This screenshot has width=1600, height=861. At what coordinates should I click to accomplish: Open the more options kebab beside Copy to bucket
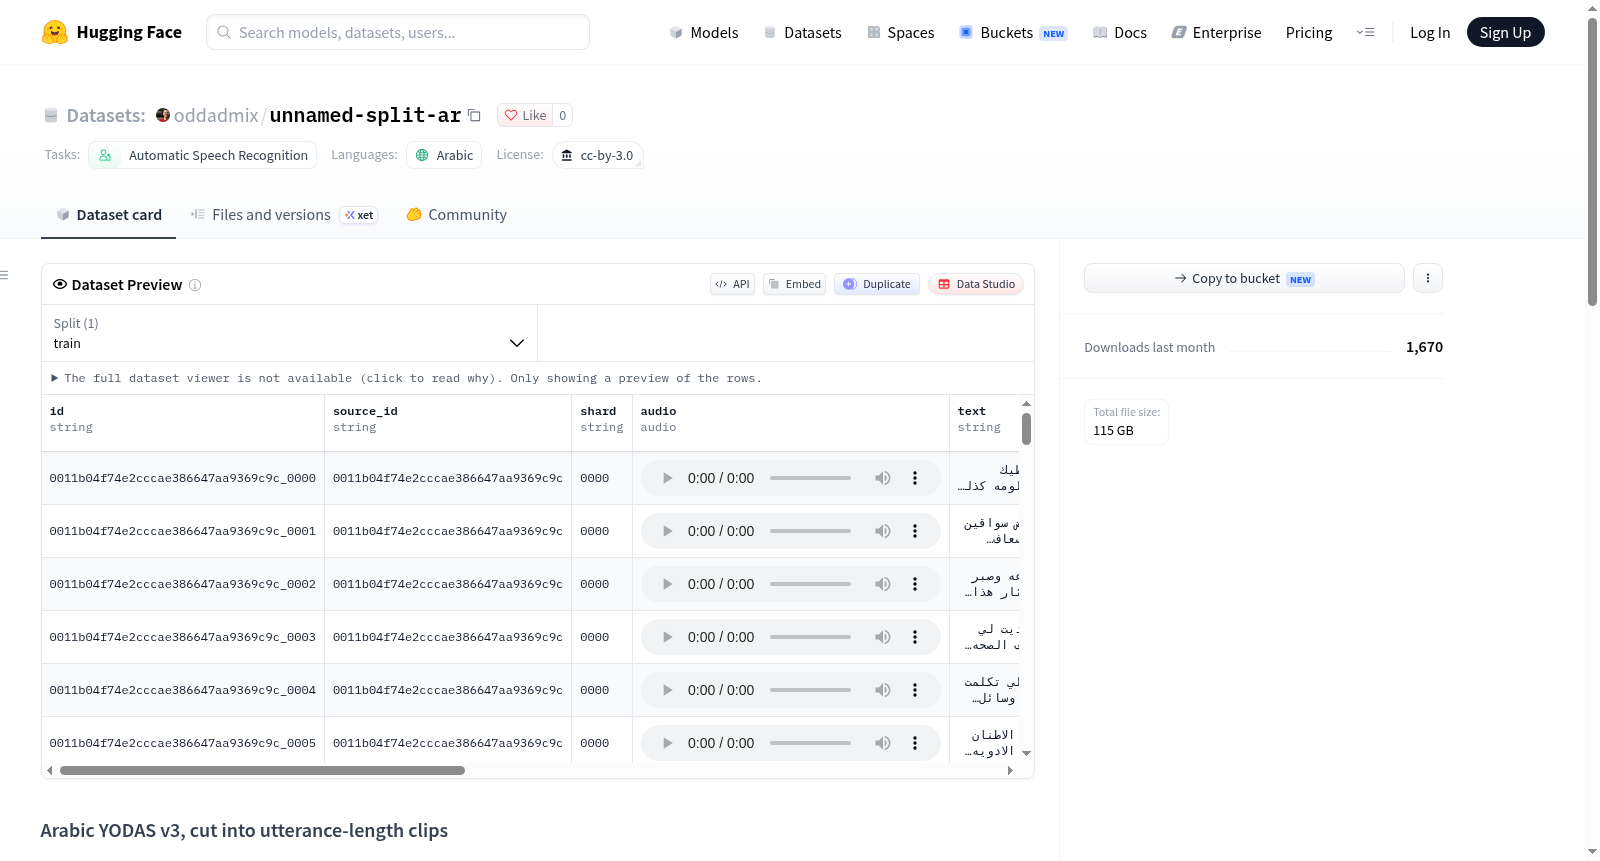pyautogui.click(x=1428, y=278)
